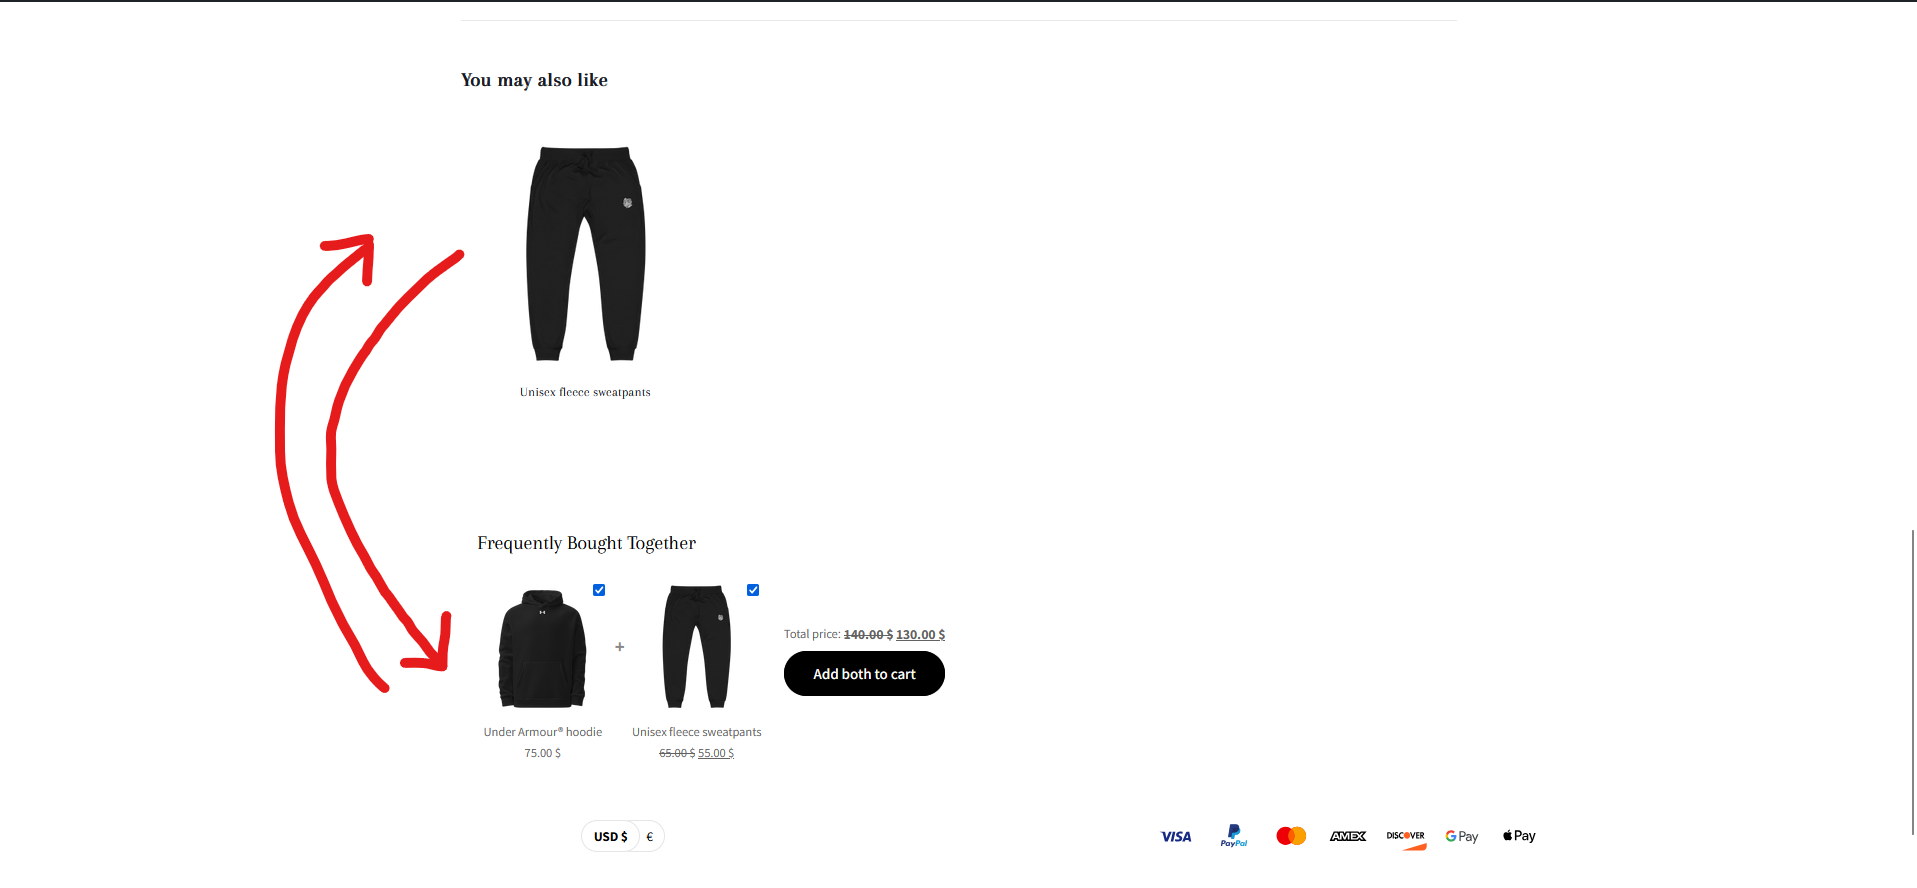1917x888 pixels.
Task: Click the hoodie thumbnail in Frequently Bought Together
Action: (543, 649)
